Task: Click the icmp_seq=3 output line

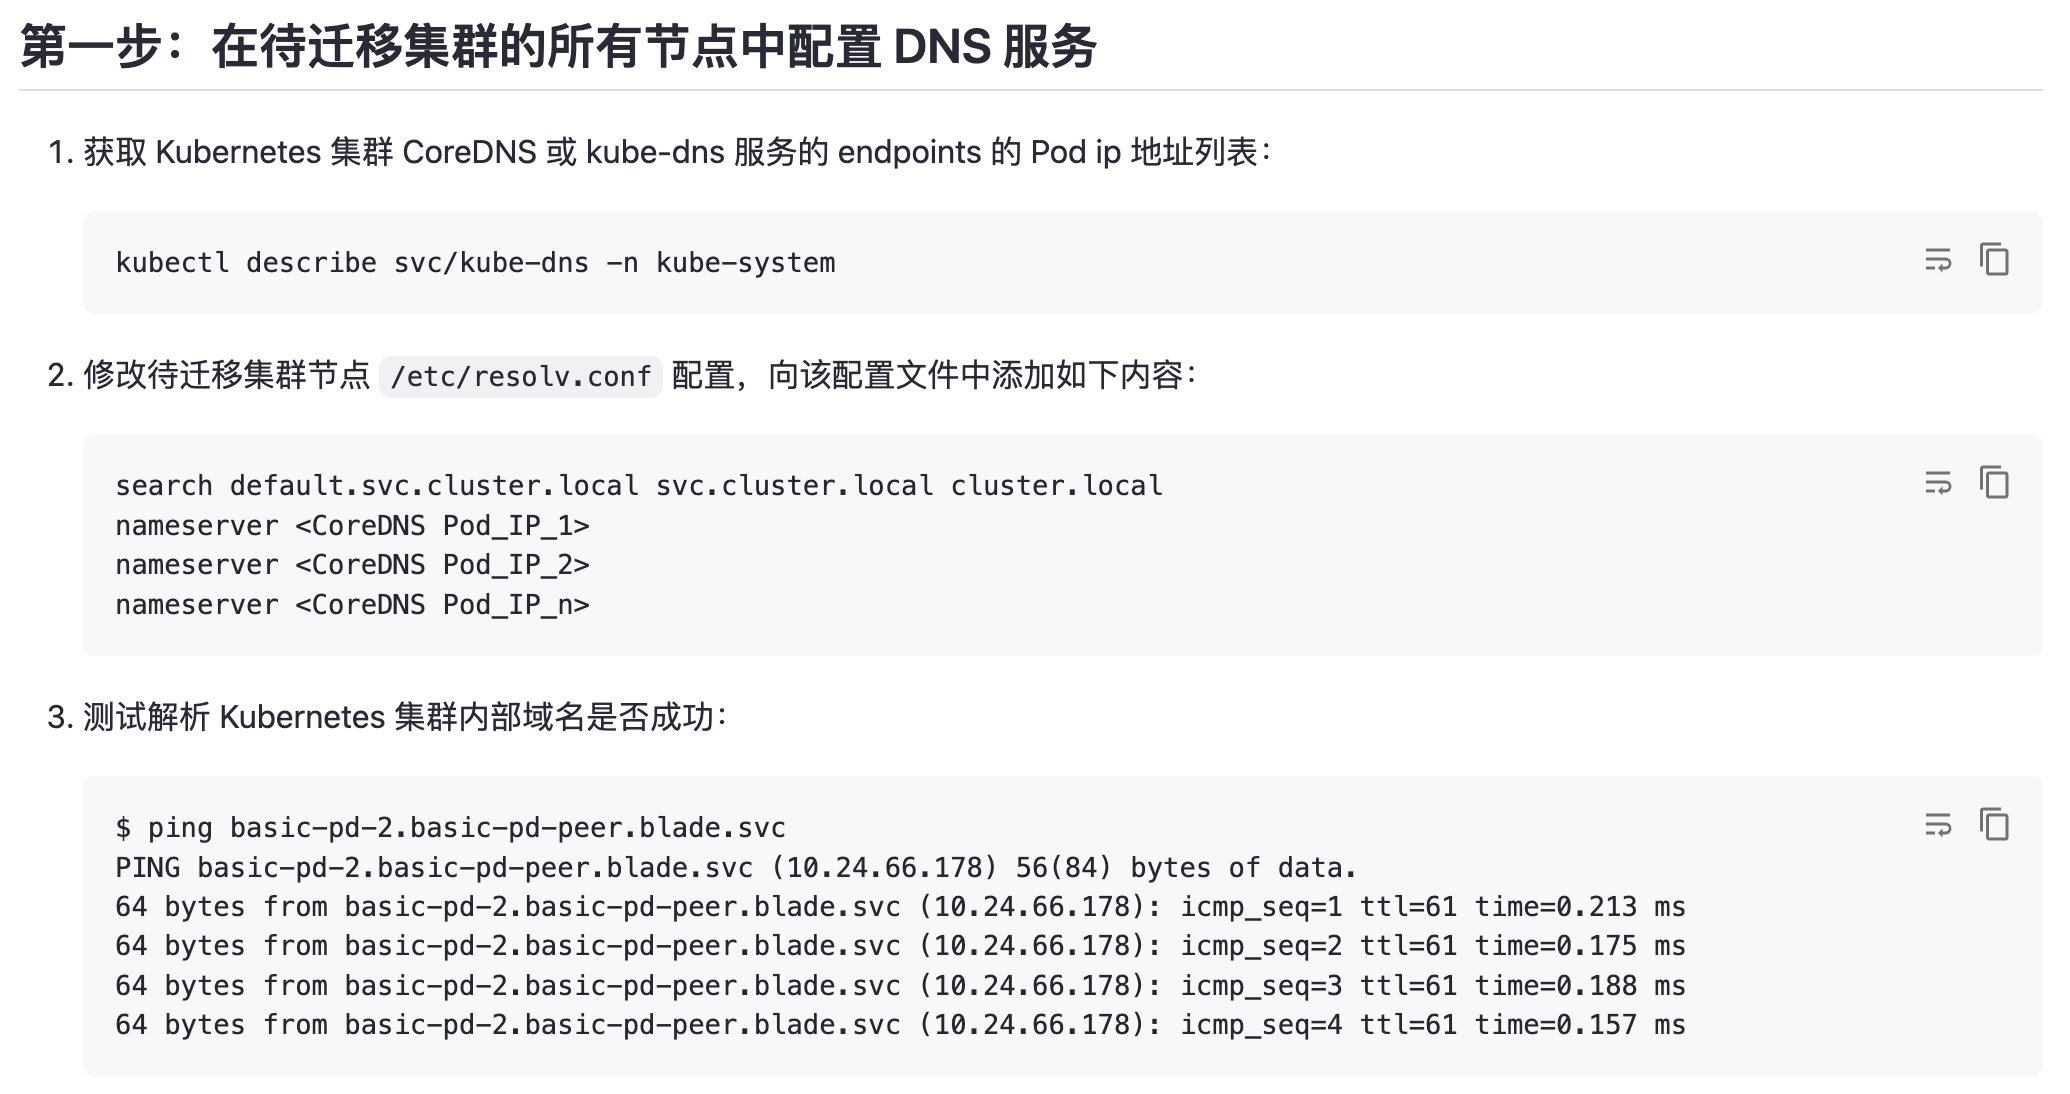Action: tap(900, 986)
